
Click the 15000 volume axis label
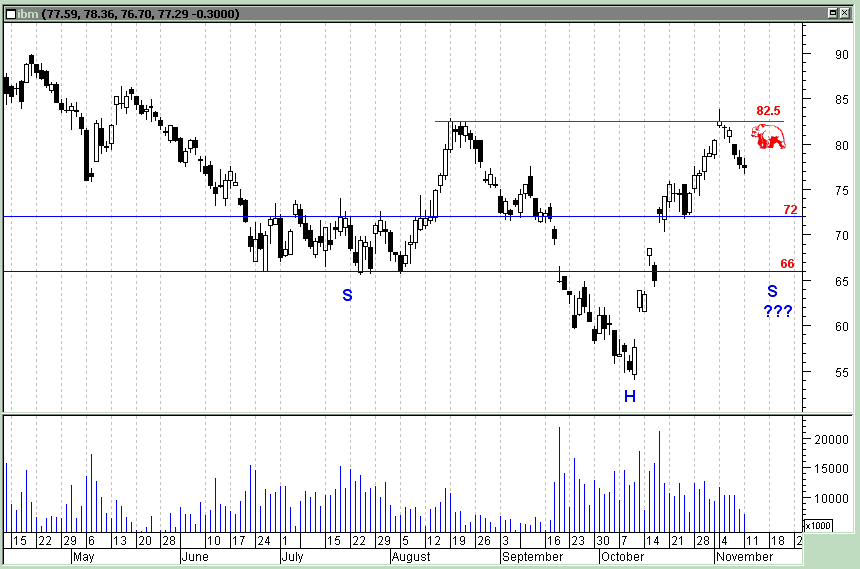tap(831, 469)
